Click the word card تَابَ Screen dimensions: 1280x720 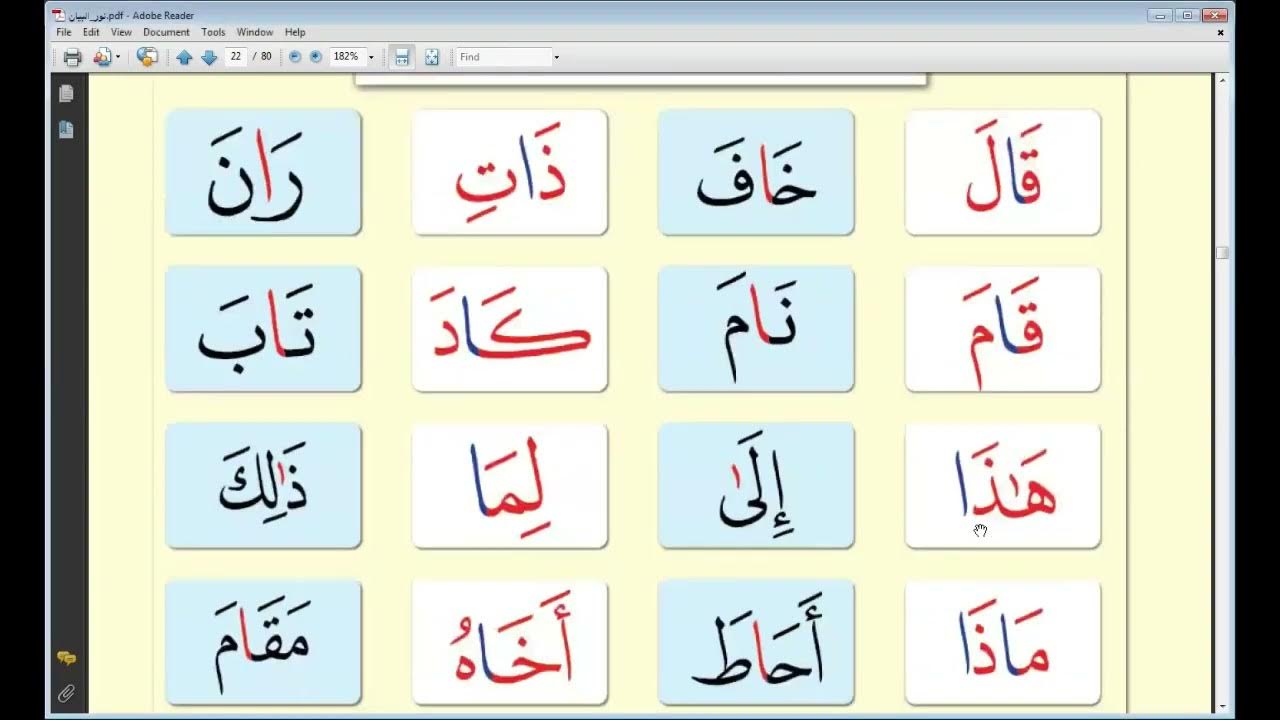click(x=263, y=329)
